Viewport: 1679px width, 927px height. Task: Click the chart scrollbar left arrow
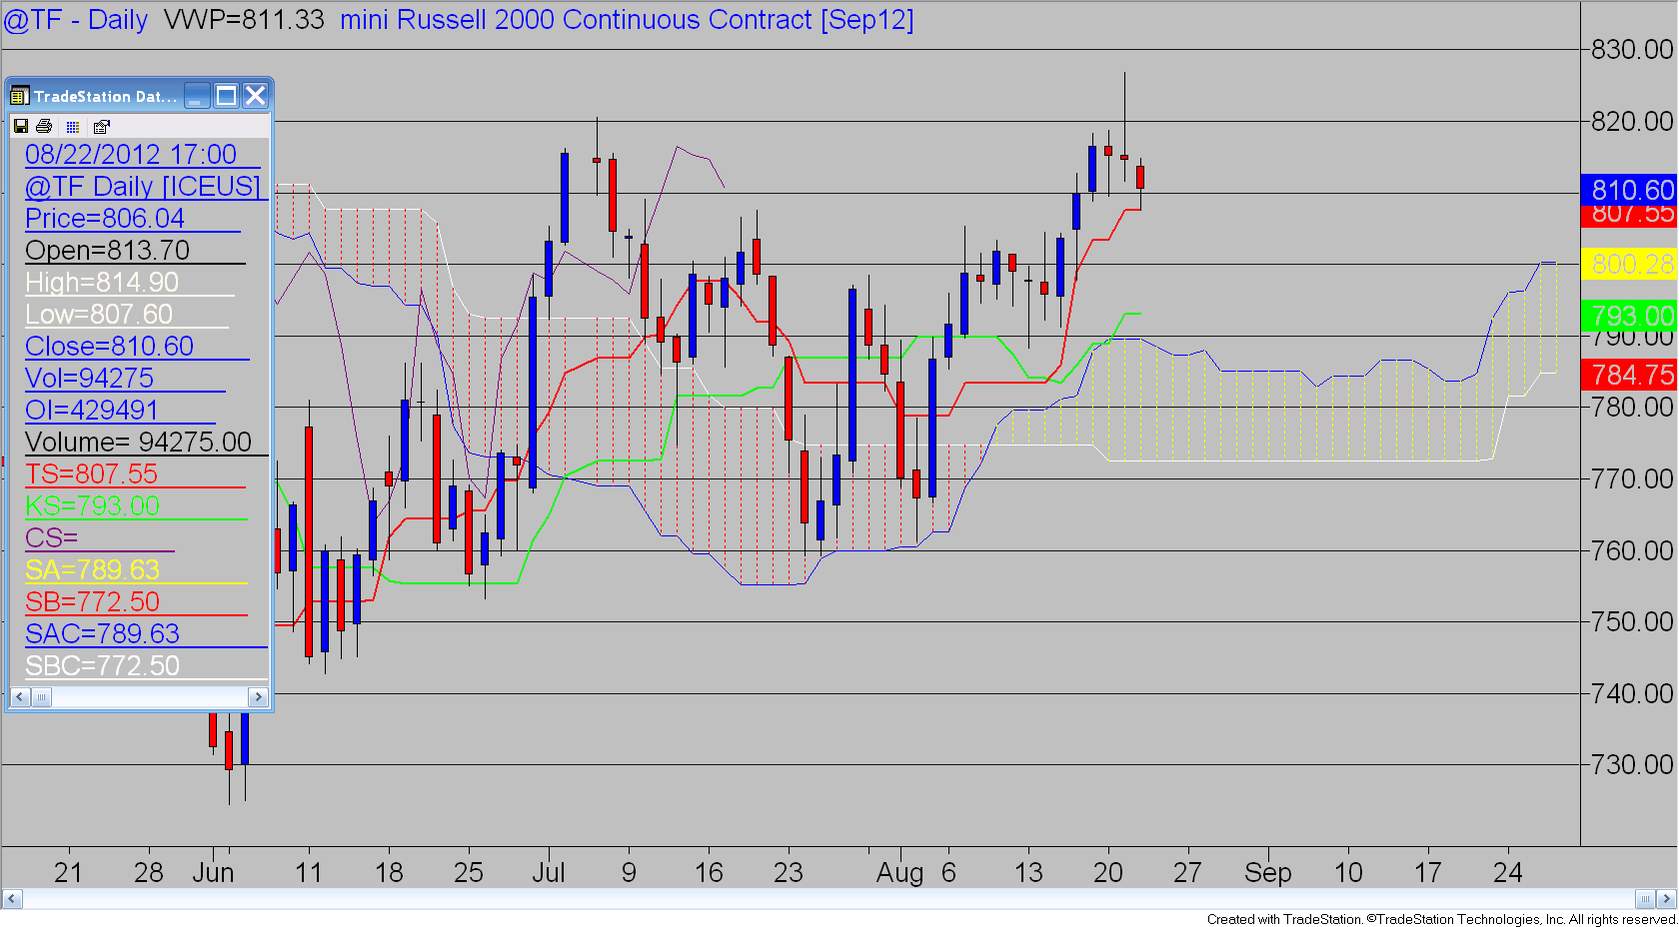(x=12, y=898)
